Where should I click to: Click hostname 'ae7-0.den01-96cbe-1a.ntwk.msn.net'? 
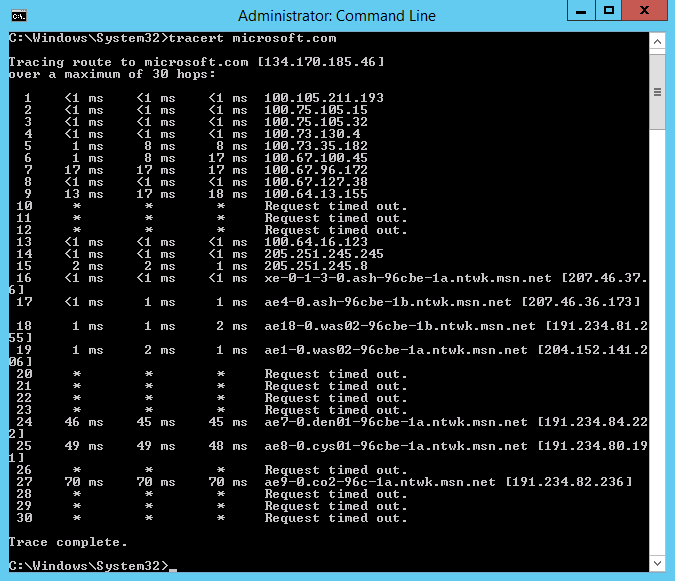pos(396,422)
